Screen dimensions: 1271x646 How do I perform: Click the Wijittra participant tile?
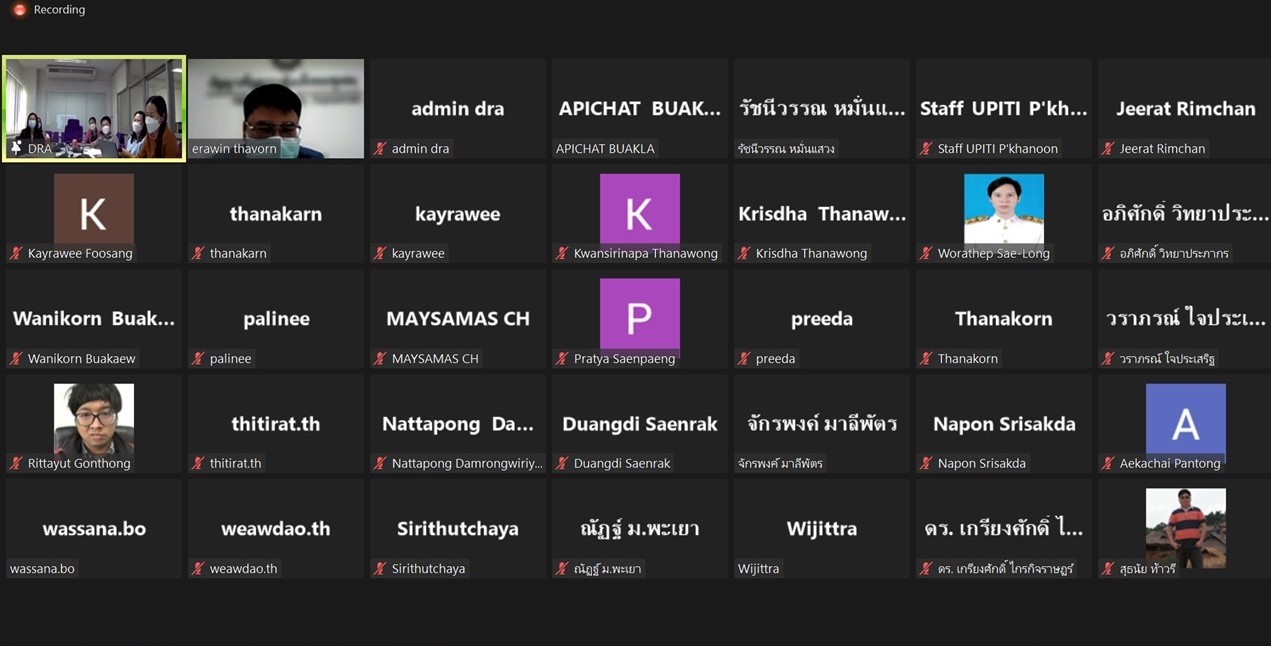pos(821,529)
